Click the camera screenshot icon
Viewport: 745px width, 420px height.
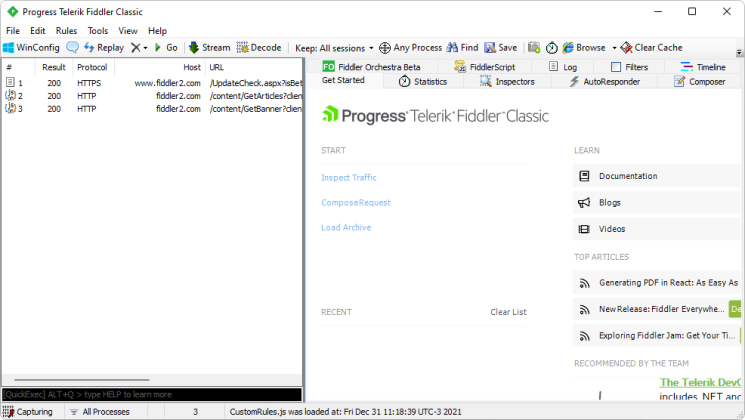pos(534,48)
